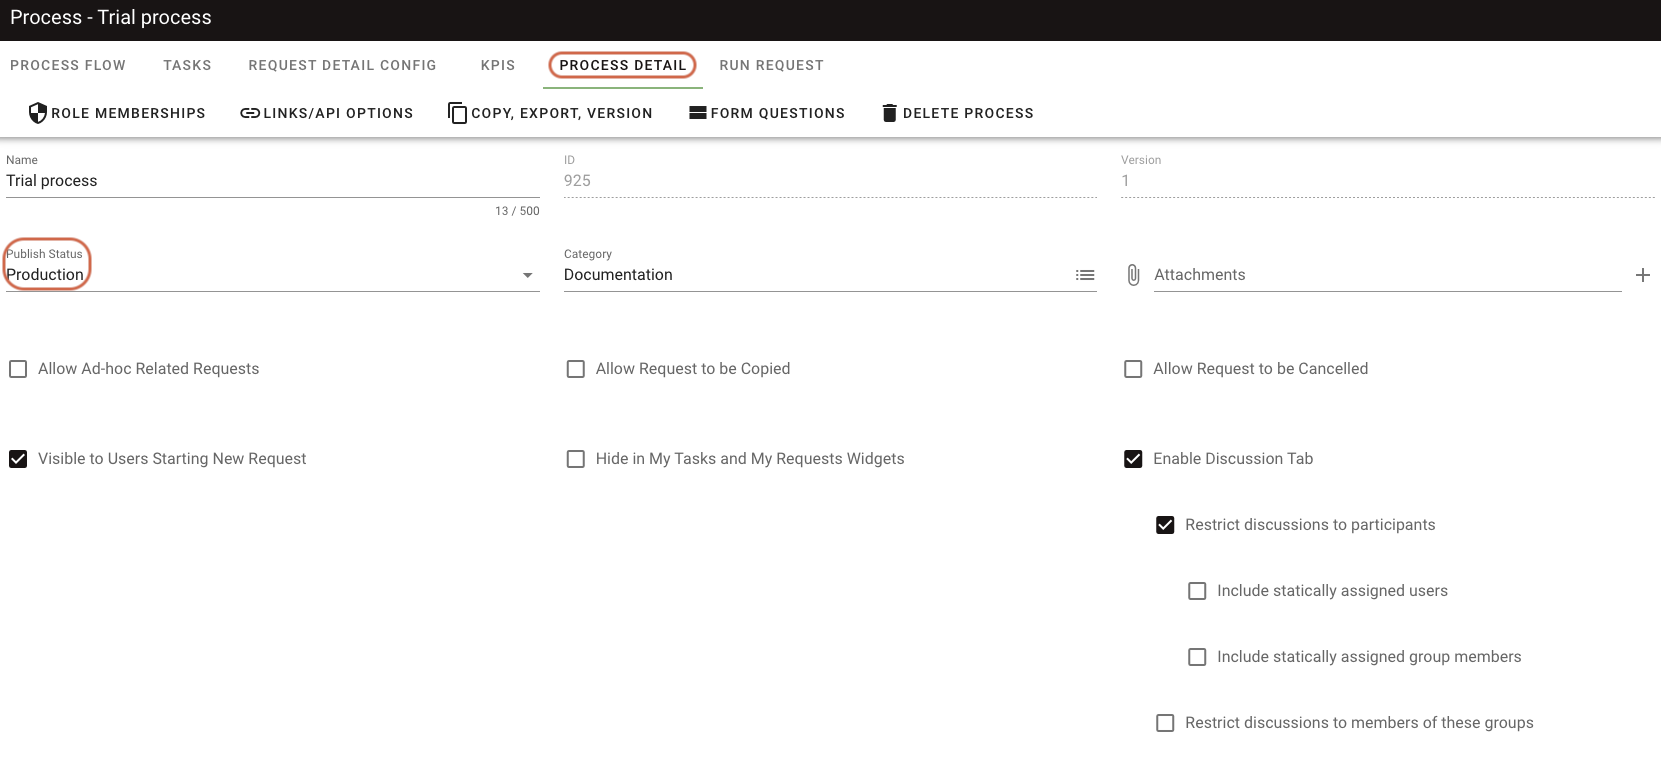1661x761 pixels.
Task: Click the shield icon beside Role Memberships
Action: (x=38, y=113)
